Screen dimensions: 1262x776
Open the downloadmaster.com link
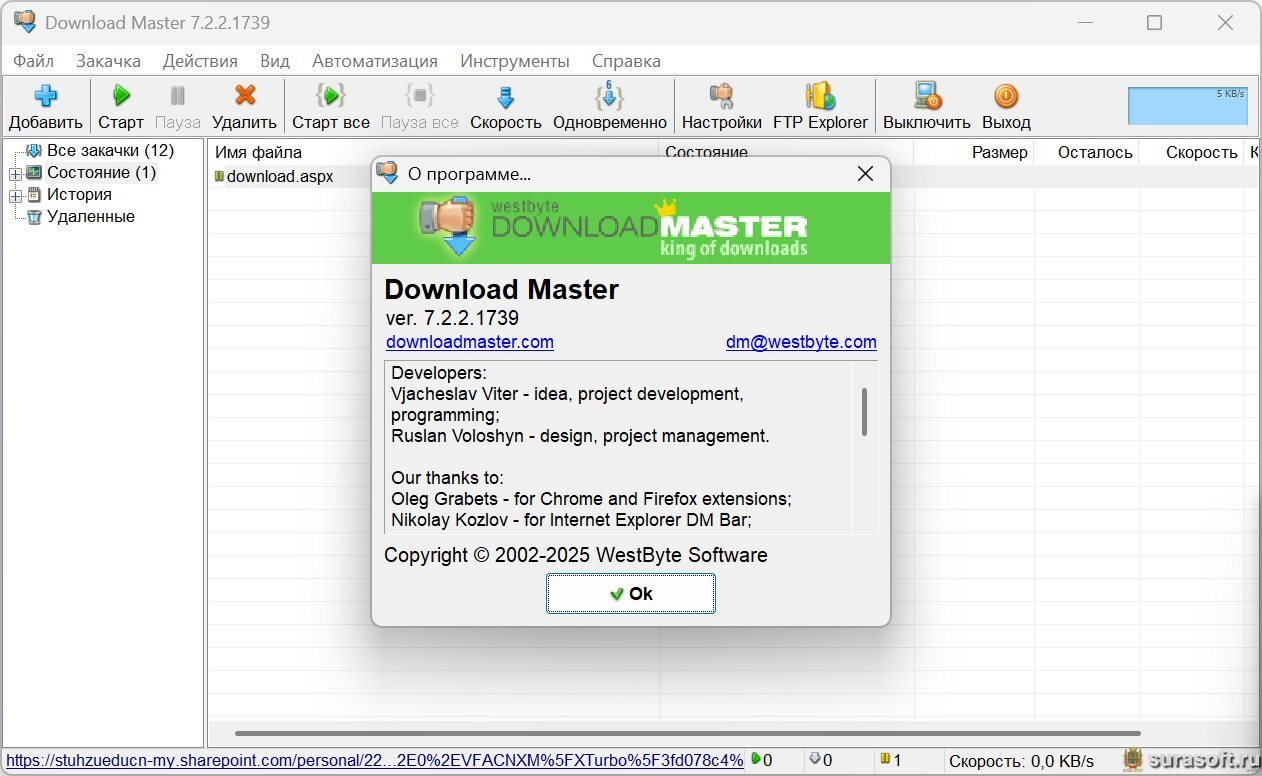click(469, 342)
